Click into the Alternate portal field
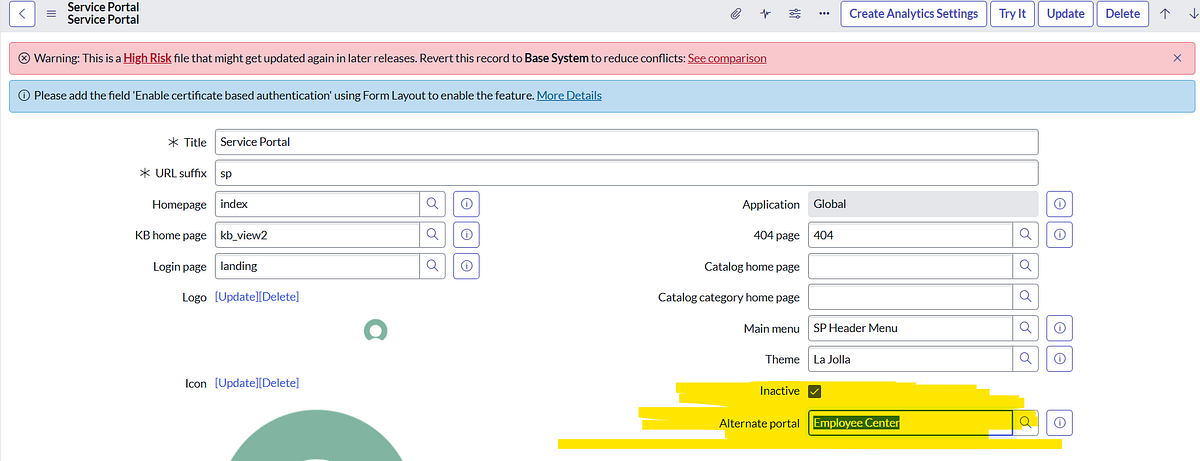Screen dimensions: 1200x461 [910, 423]
